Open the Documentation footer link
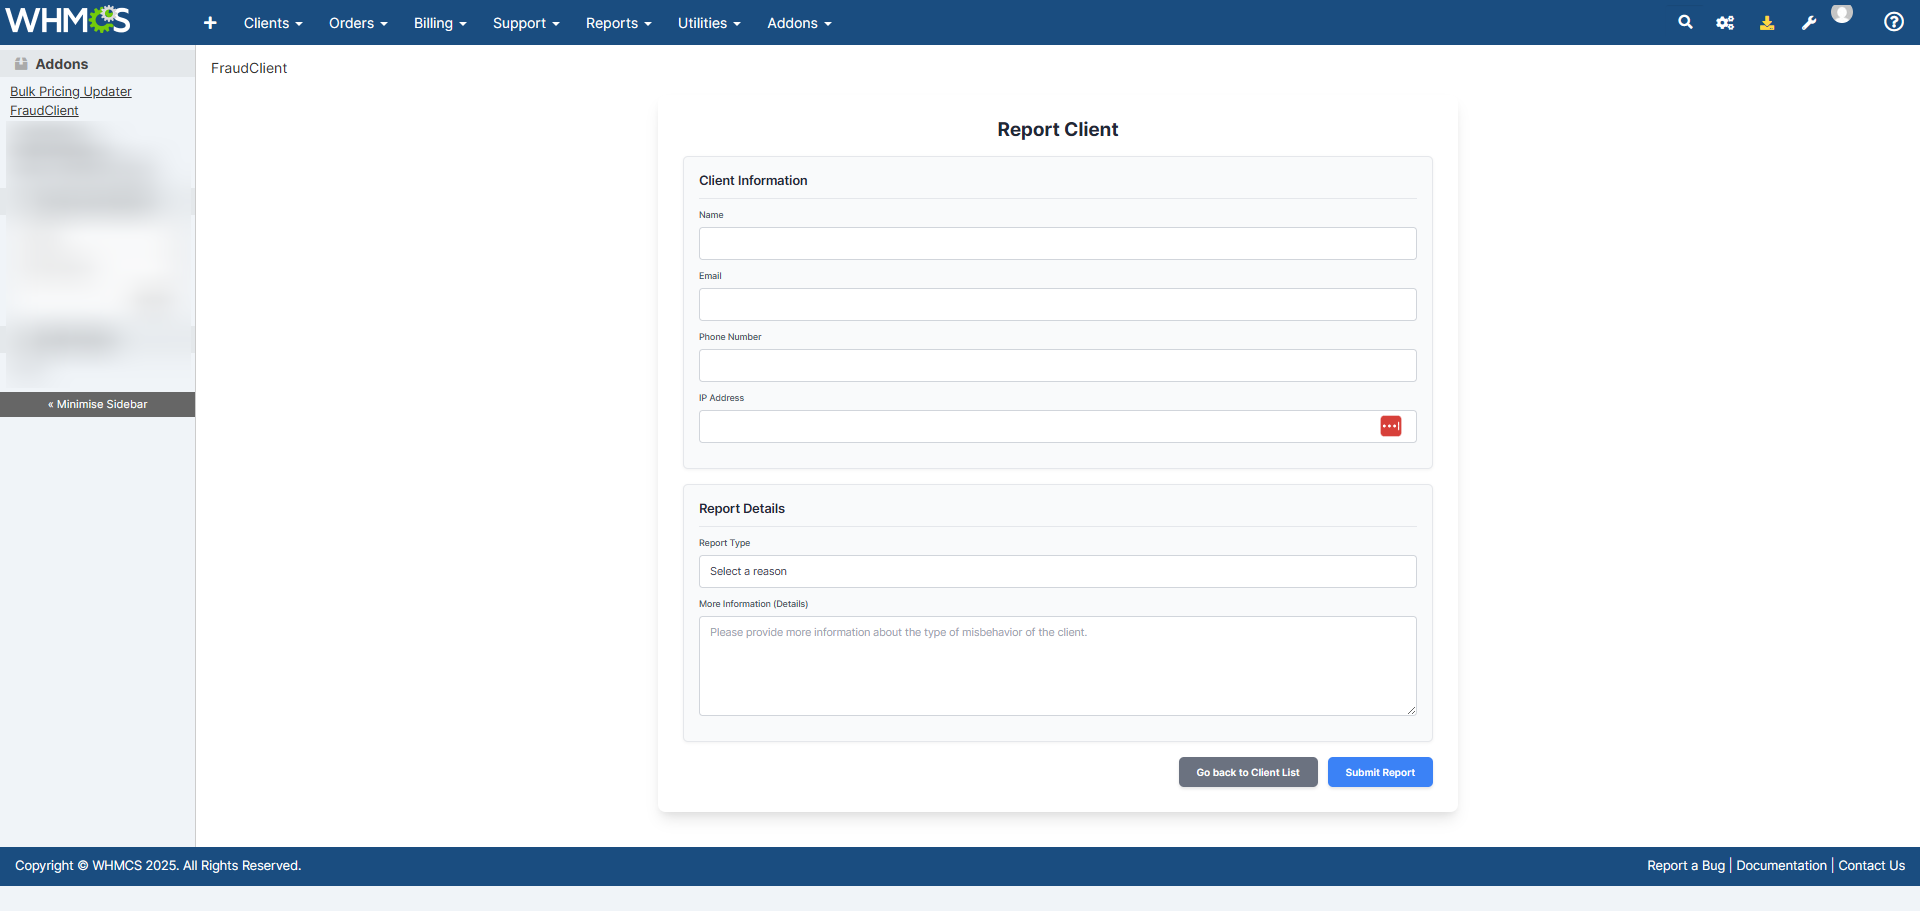1920x911 pixels. pyautogui.click(x=1781, y=866)
